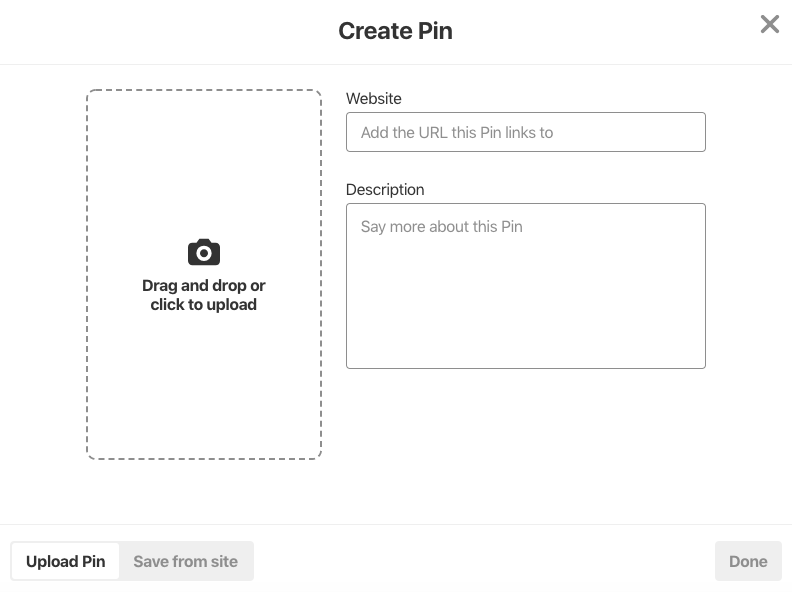Click empty lower part of Description box
This screenshot has height=592, width=792.
(525, 323)
